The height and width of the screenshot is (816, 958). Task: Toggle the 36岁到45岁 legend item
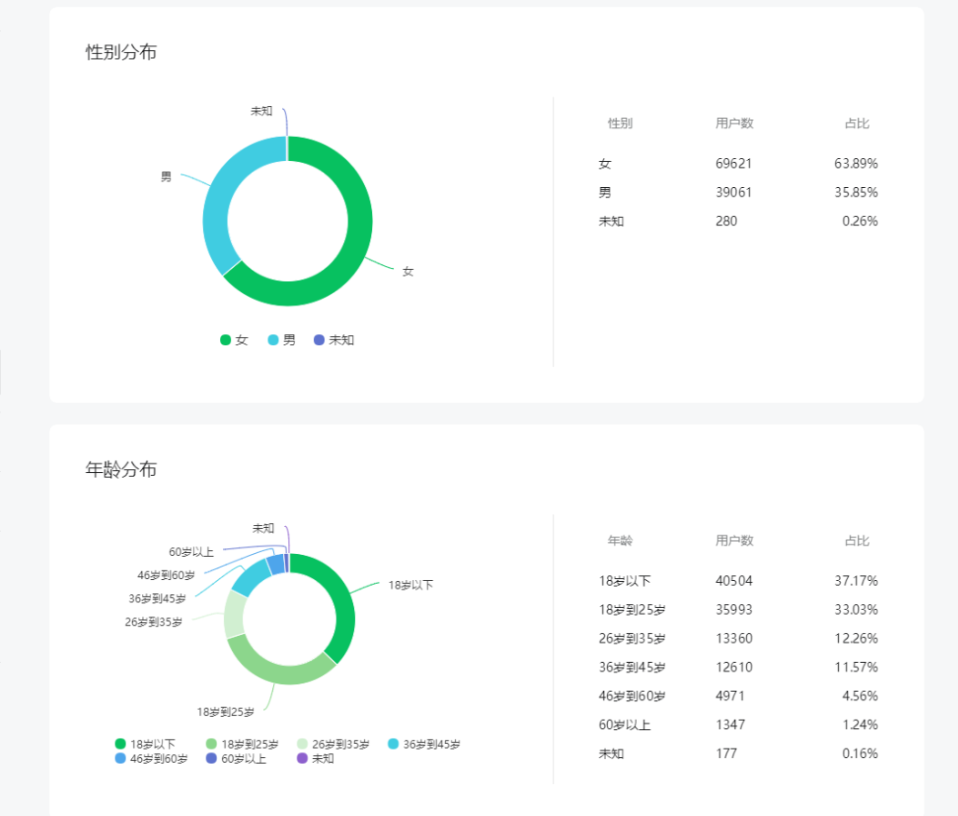coord(424,744)
